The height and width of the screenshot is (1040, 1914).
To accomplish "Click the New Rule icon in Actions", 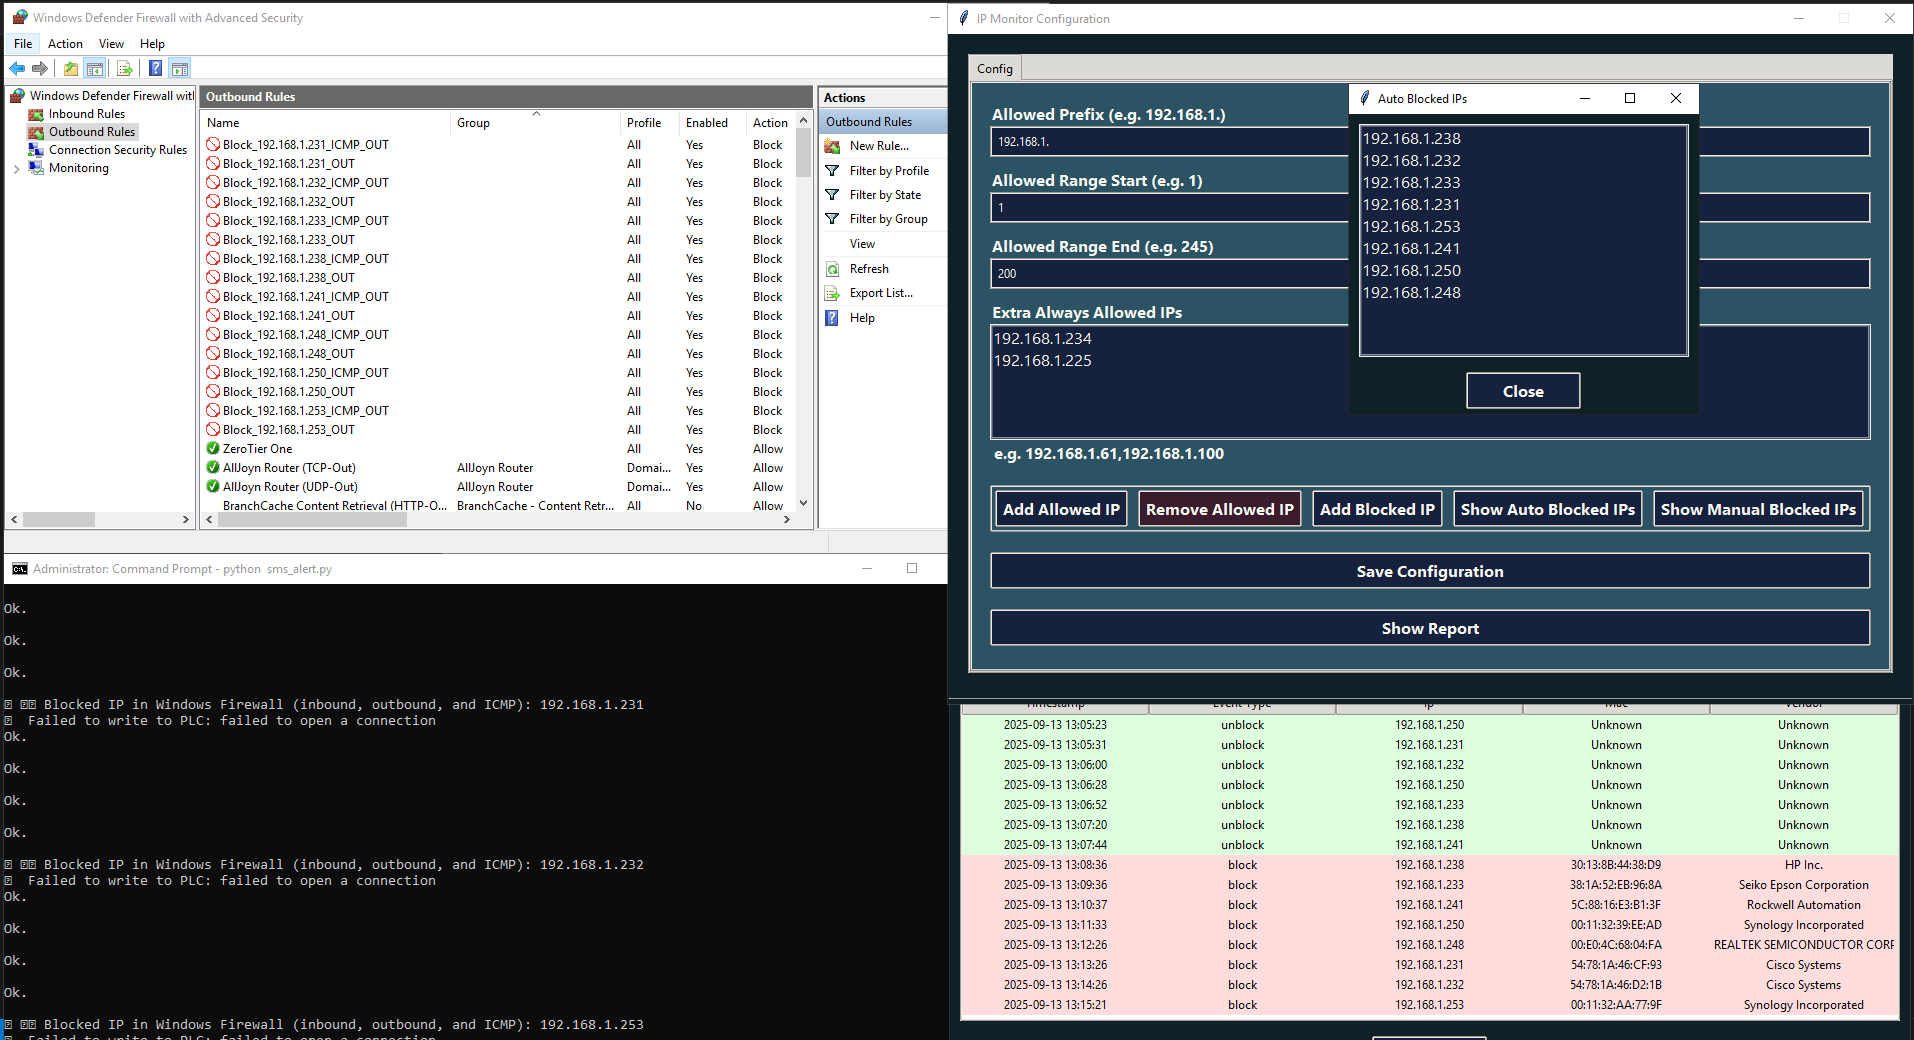I will tap(832, 146).
